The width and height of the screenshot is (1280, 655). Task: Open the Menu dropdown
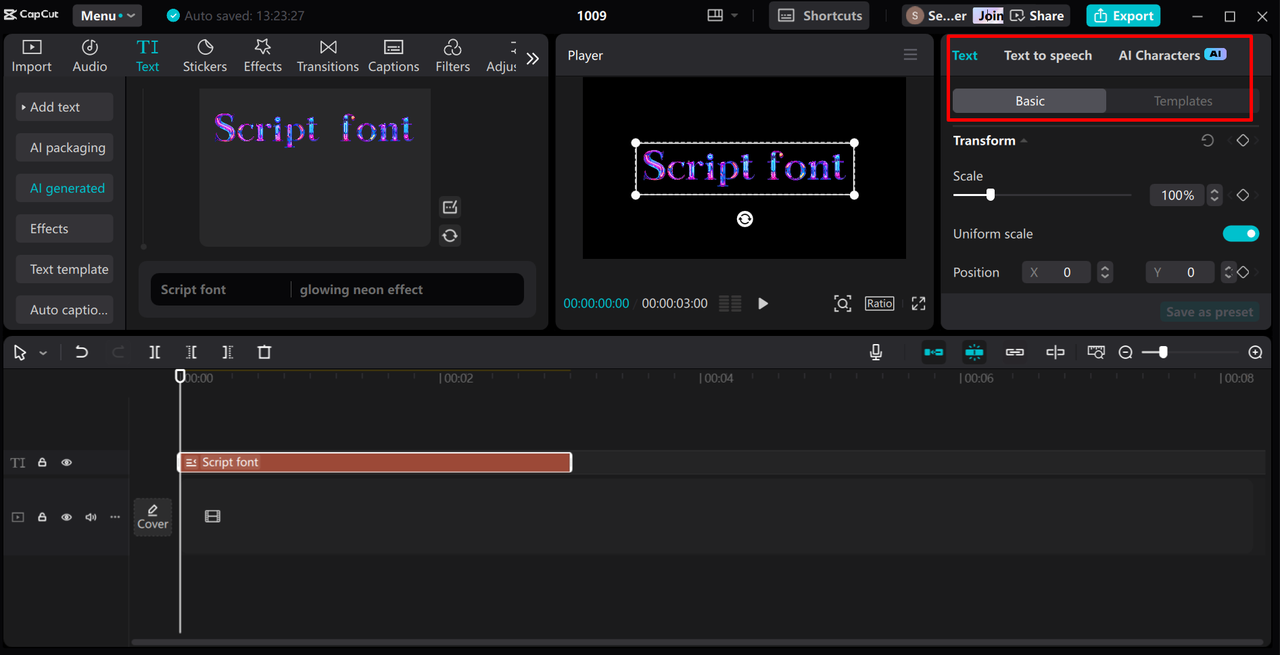pyautogui.click(x=106, y=16)
